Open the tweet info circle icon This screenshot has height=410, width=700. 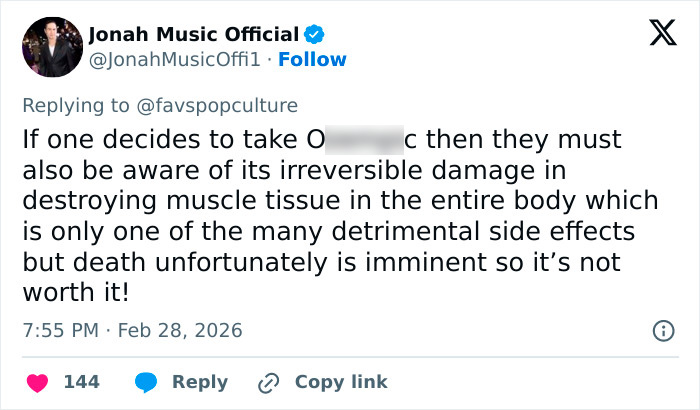click(x=662, y=330)
